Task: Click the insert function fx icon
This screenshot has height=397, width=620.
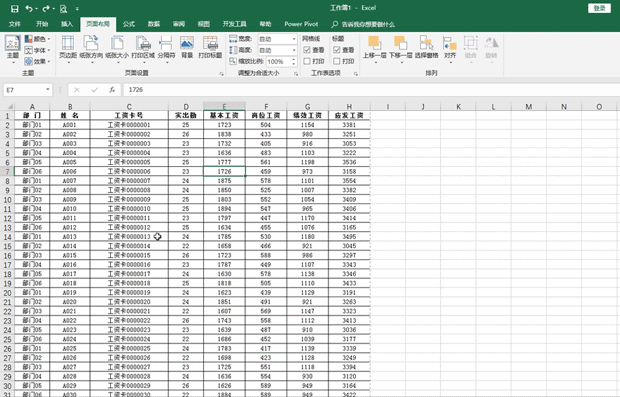Action: pyautogui.click(x=112, y=90)
